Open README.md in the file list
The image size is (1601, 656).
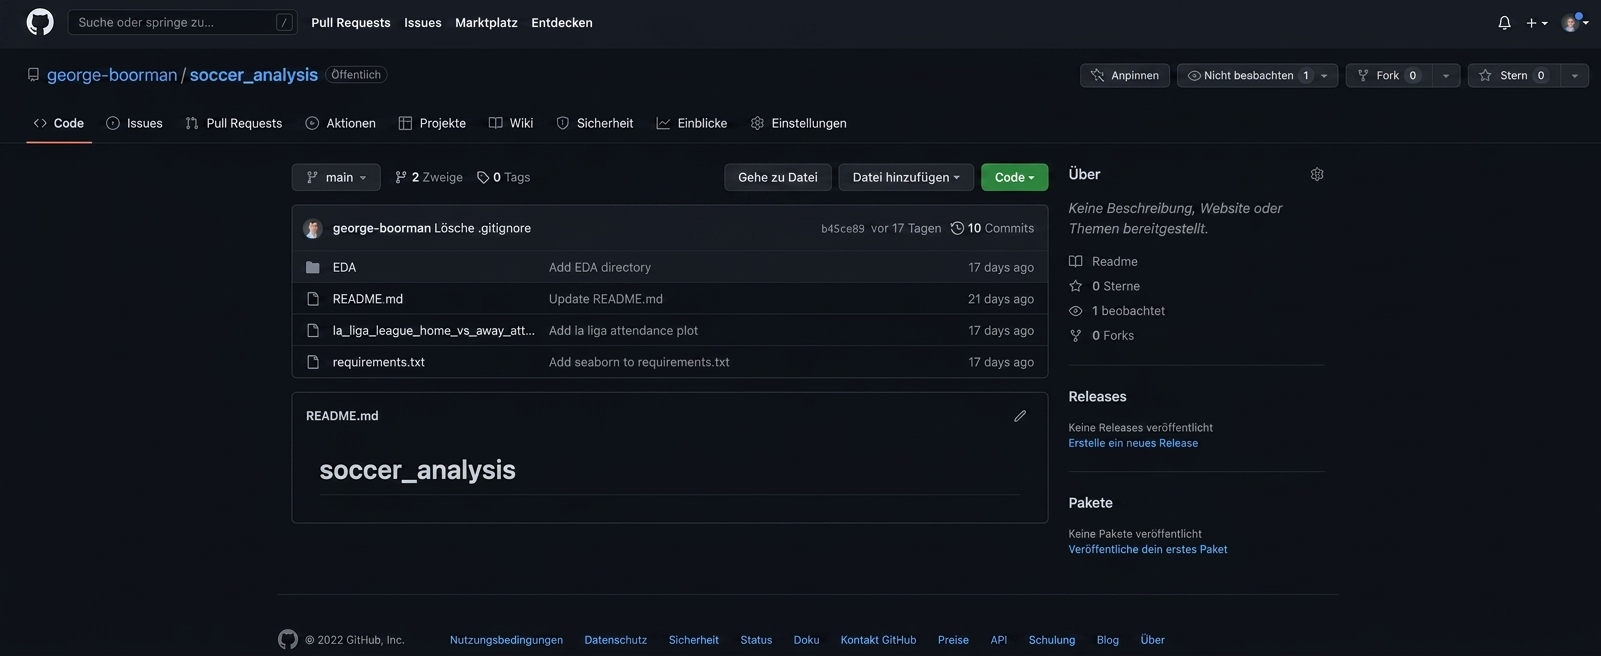pyautogui.click(x=368, y=299)
